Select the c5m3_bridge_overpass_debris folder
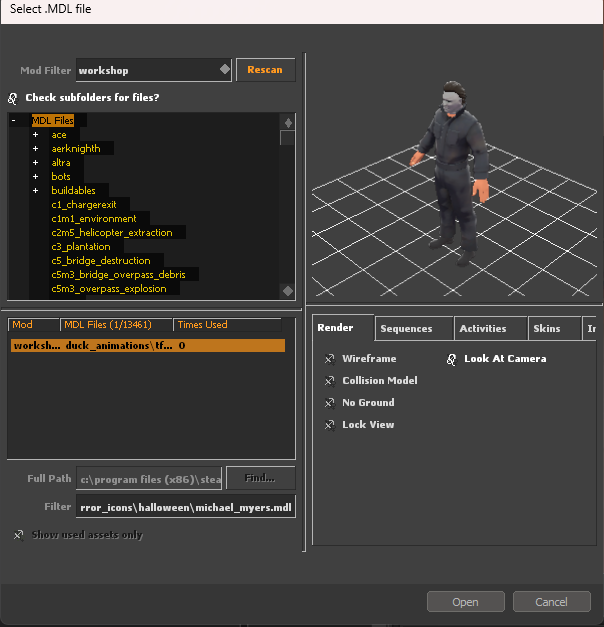 (118, 275)
